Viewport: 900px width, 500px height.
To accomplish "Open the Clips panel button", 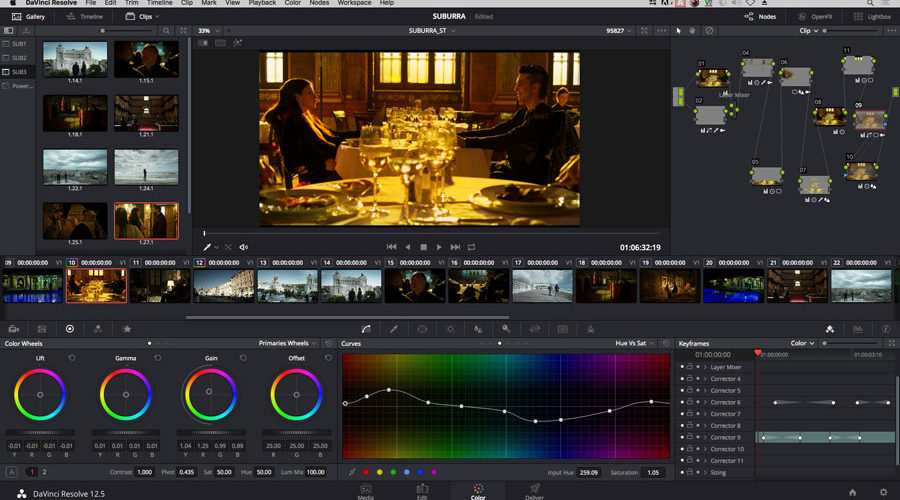I will 142,17.
